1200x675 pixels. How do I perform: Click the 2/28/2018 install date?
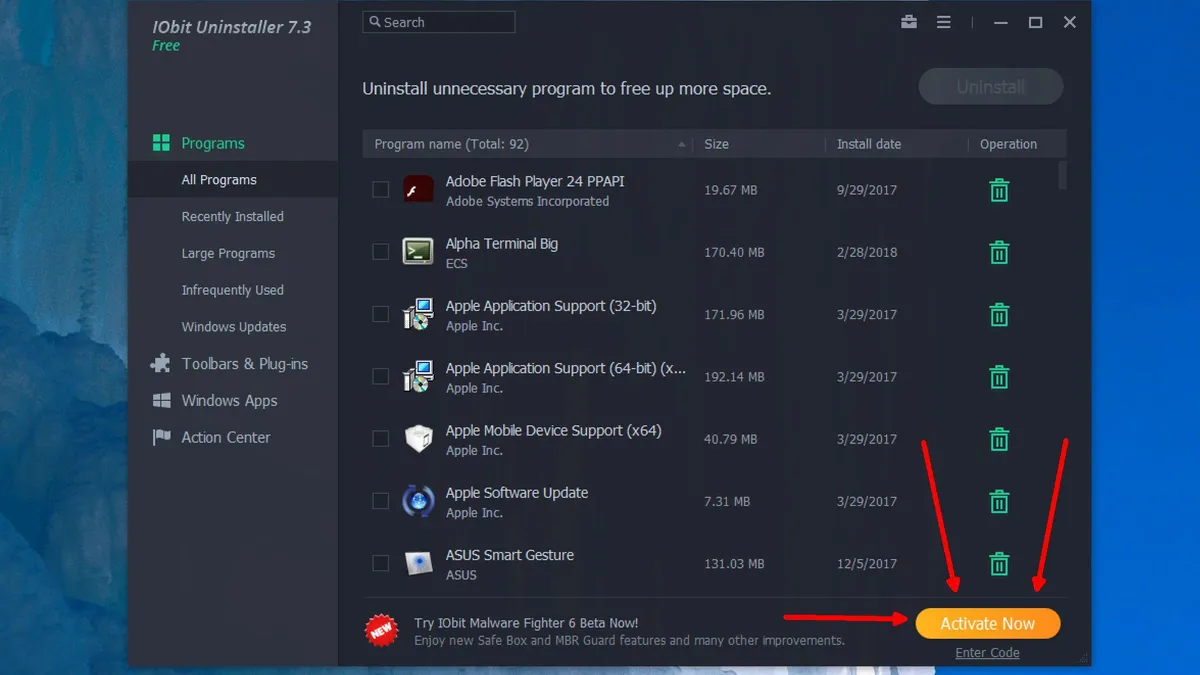pyautogui.click(x=867, y=252)
